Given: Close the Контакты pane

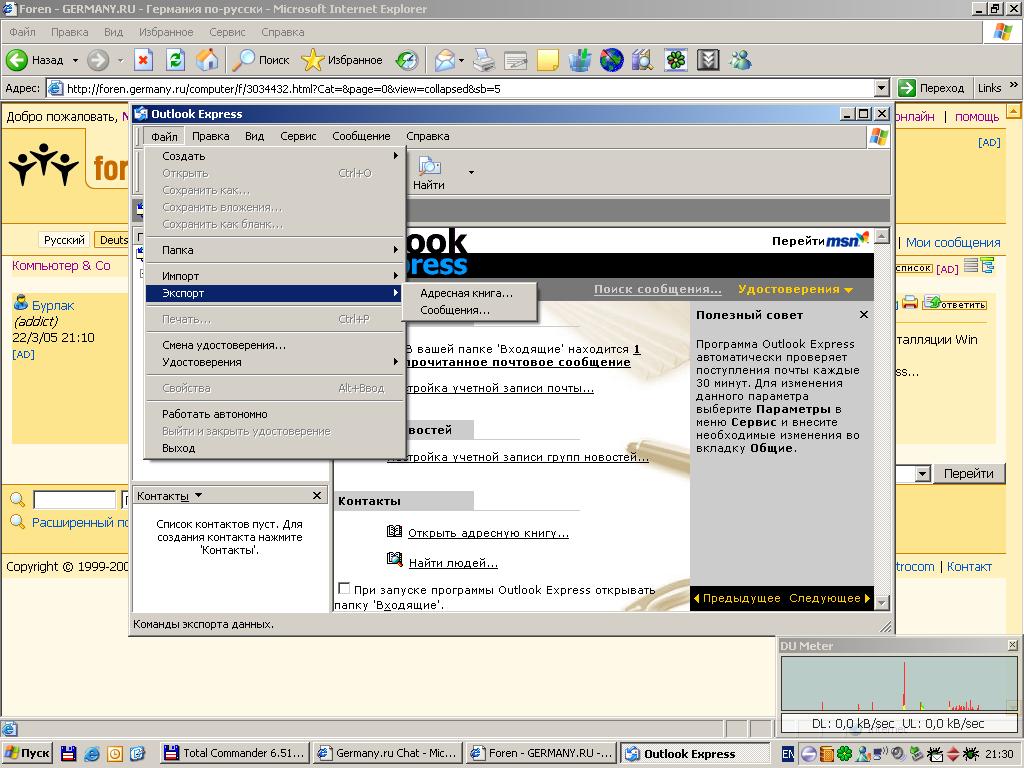Looking at the screenshot, I should pos(317,496).
